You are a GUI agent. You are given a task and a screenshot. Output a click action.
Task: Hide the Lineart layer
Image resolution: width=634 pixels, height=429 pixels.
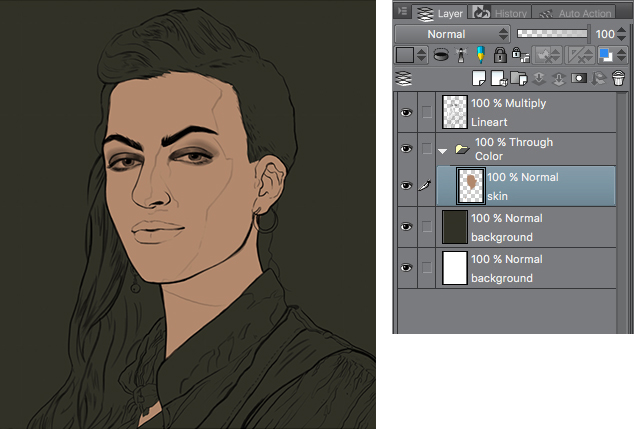(406, 113)
